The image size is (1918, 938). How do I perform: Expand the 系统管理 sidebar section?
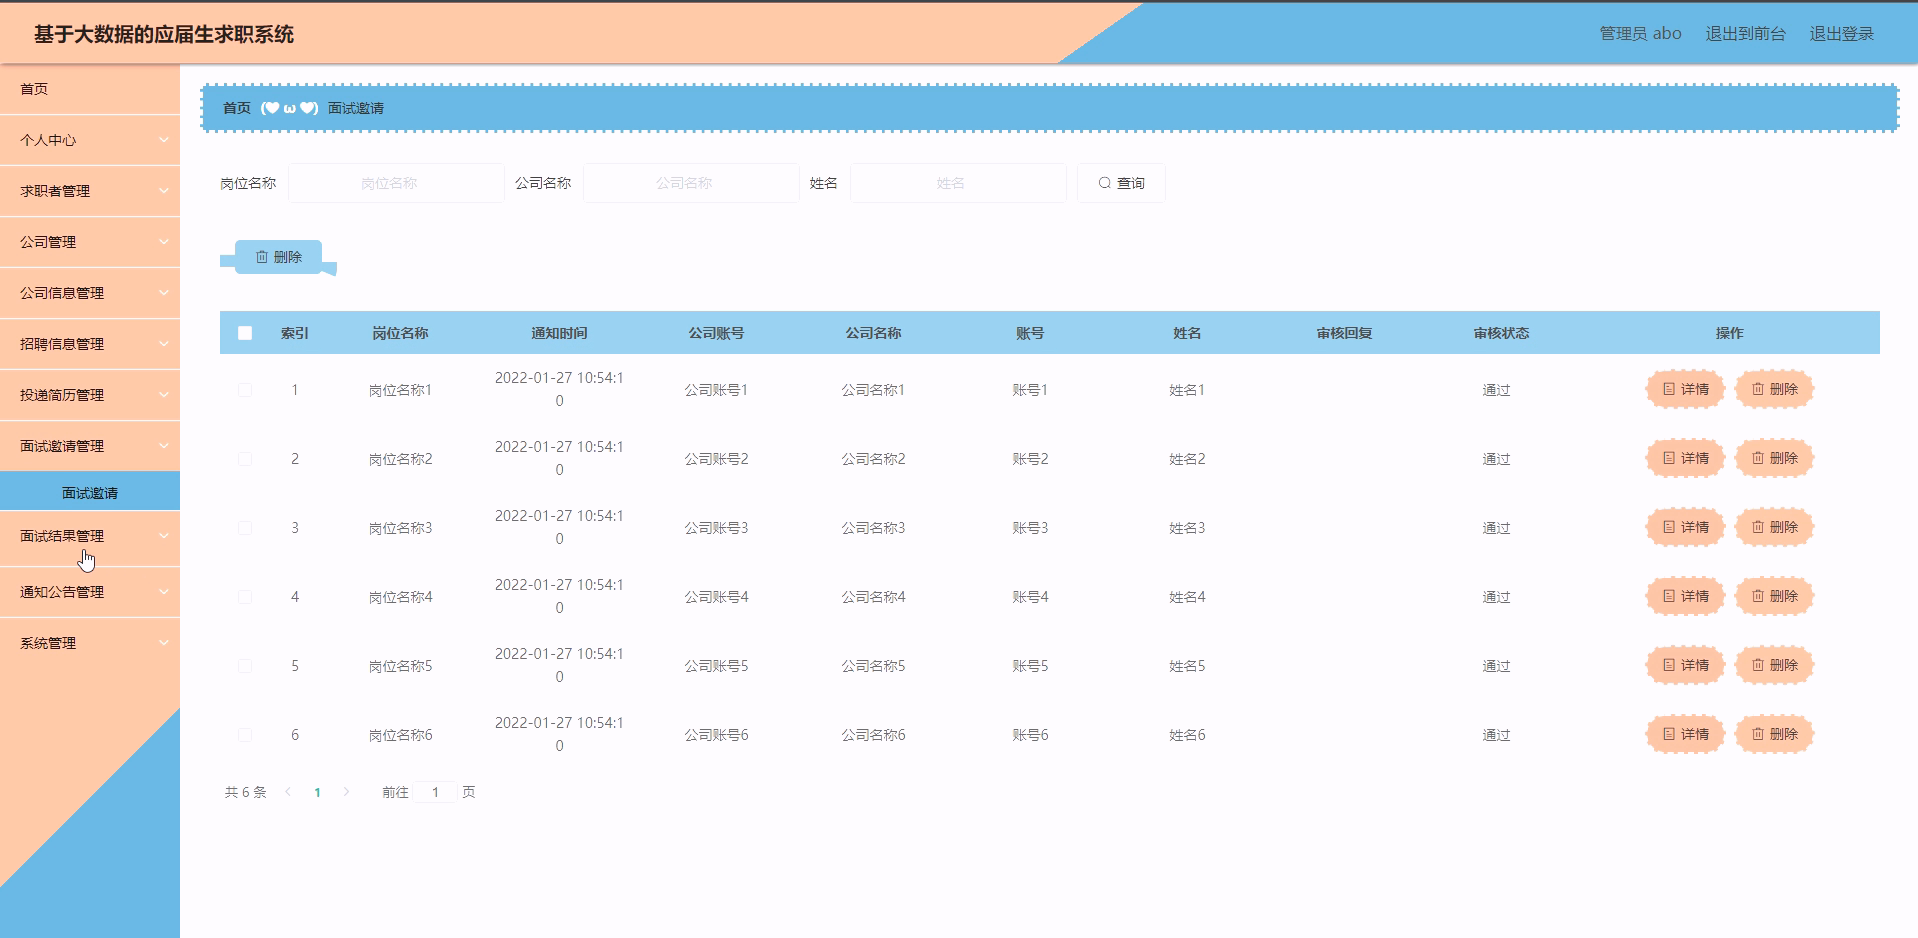[x=89, y=643]
